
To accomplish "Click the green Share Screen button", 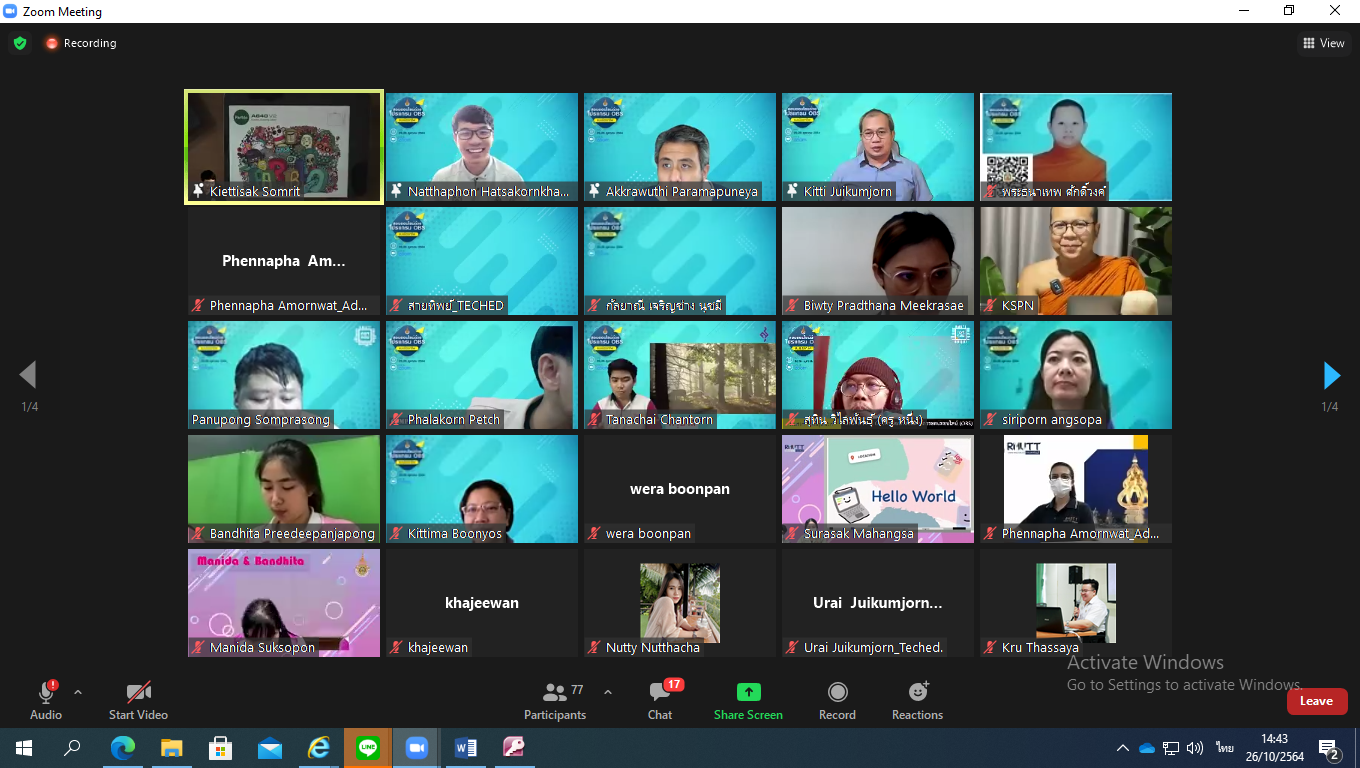I will 748,700.
